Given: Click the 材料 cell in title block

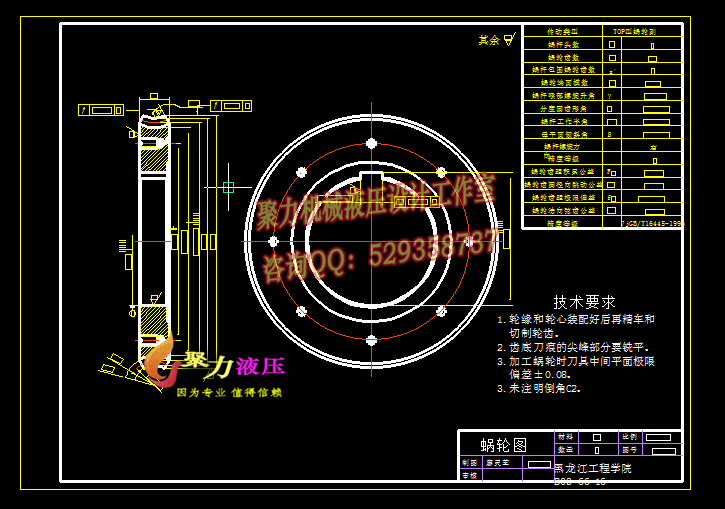Looking at the screenshot, I should (x=565, y=437).
